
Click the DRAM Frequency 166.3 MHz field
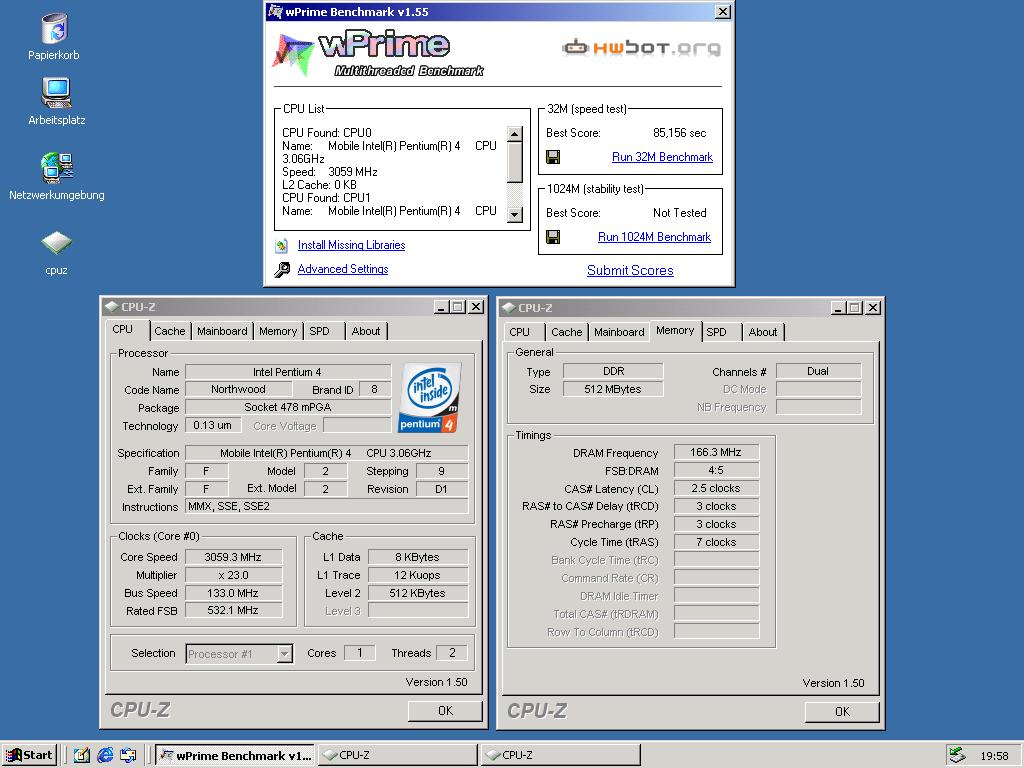[716, 452]
